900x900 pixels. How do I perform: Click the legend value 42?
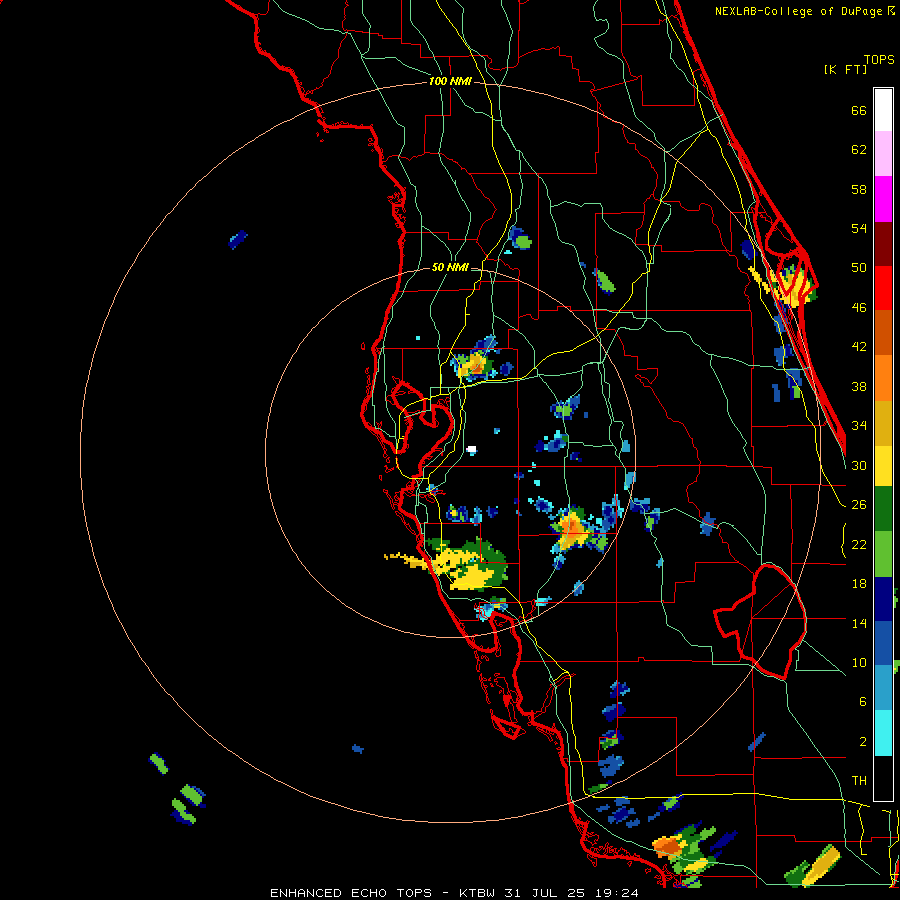pos(859,347)
